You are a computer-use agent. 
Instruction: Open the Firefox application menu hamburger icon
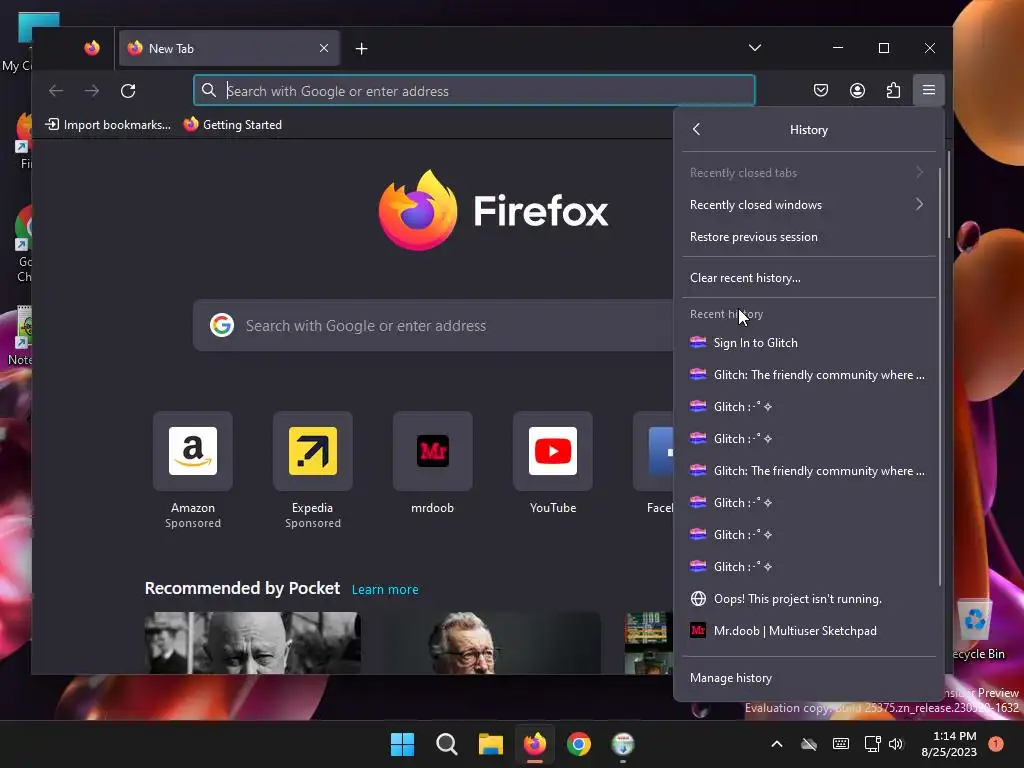coord(928,90)
